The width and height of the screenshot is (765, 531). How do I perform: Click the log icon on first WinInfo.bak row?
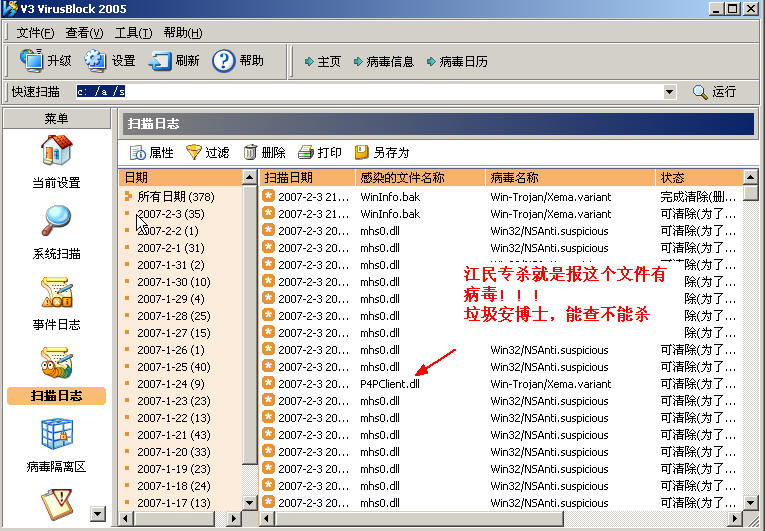(x=268, y=196)
